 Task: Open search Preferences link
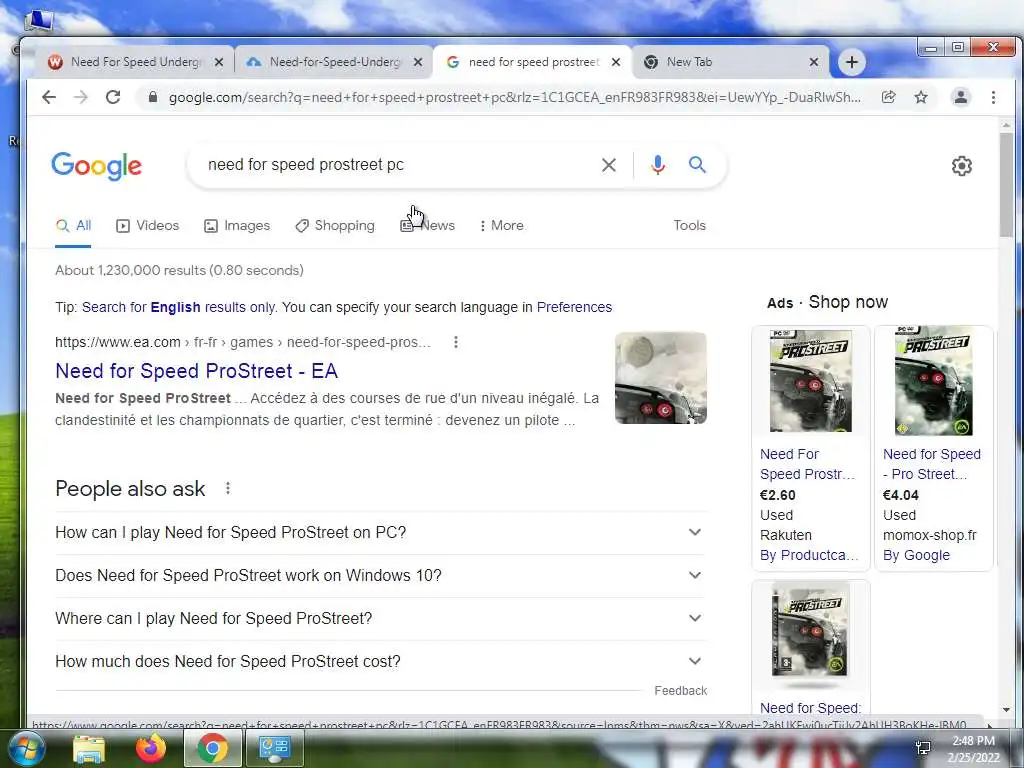[x=574, y=307]
